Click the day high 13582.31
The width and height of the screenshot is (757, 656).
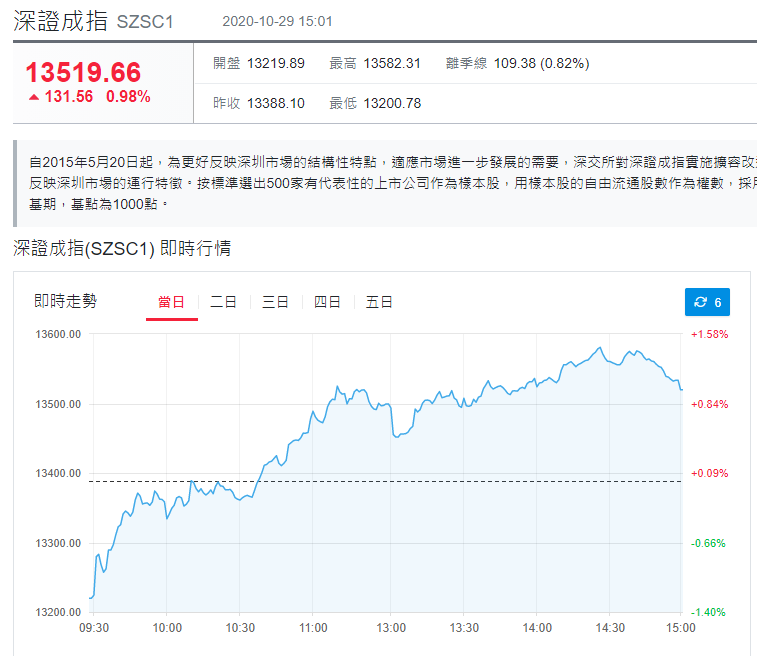(x=392, y=63)
